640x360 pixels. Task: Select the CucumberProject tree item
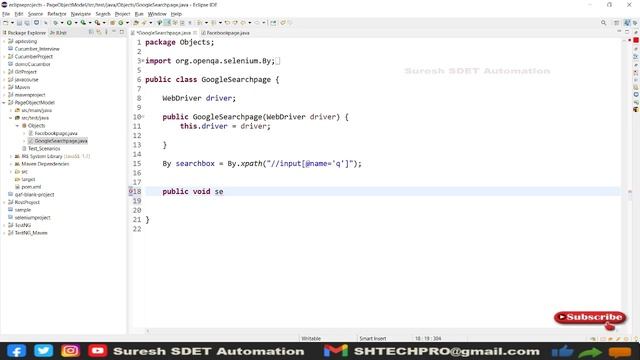click(x=33, y=56)
